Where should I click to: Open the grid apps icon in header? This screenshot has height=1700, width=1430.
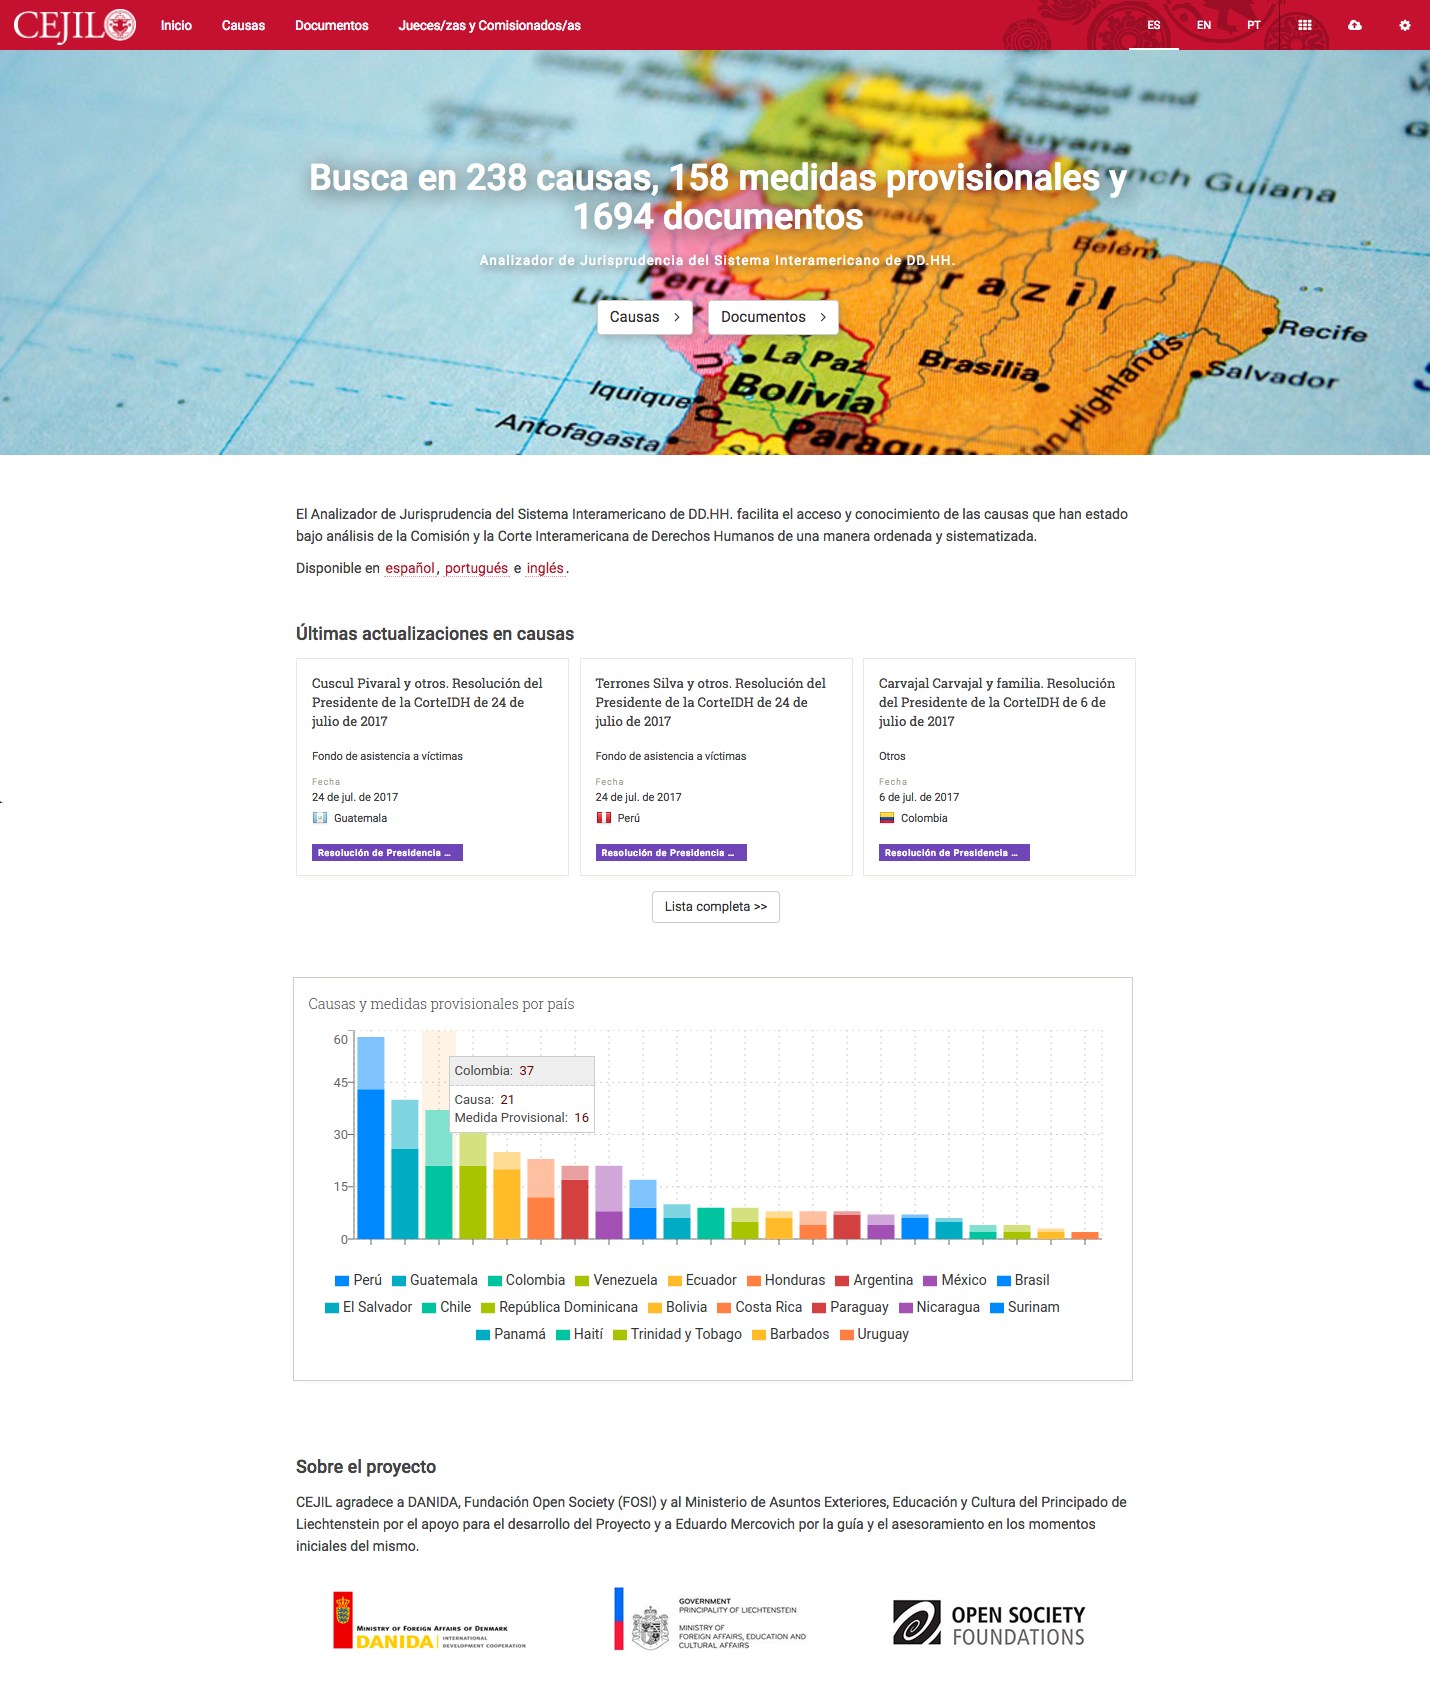tap(1304, 25)
